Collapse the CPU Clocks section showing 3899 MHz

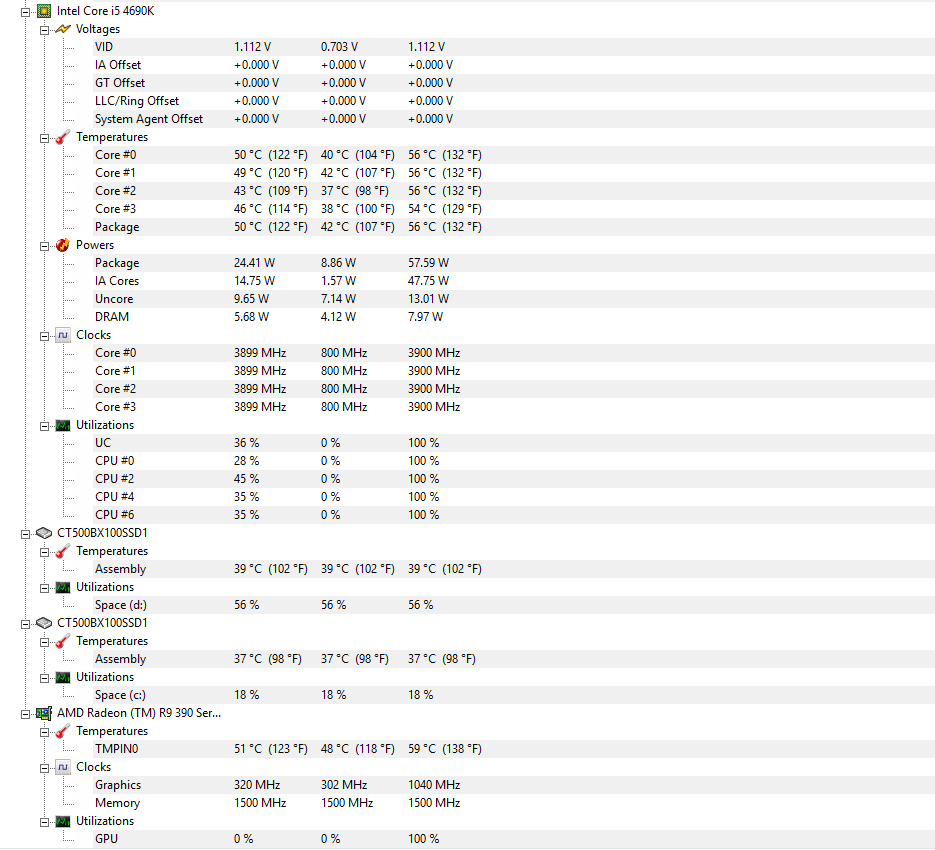pos(44,336)
